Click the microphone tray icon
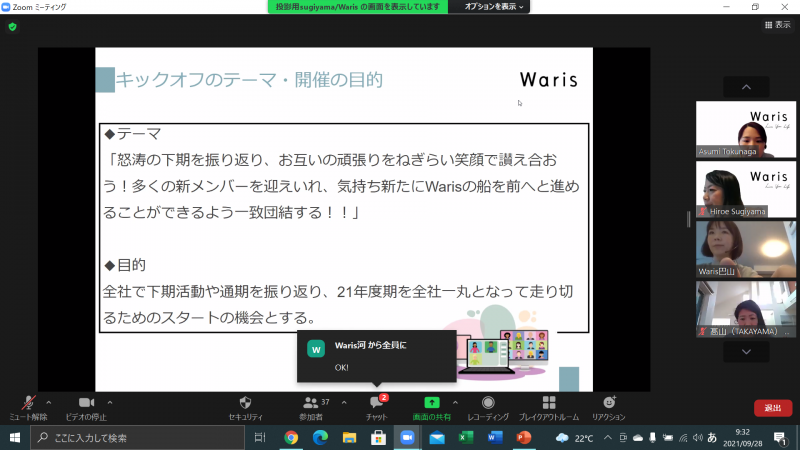Viewport: 800px width, 450px height. 653,438
